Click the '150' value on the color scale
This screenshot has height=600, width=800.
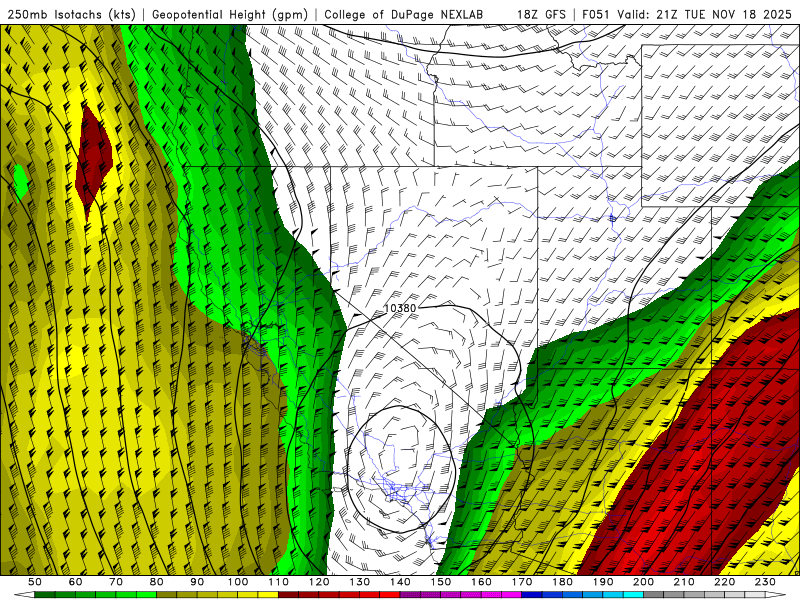tap(441, 582)
